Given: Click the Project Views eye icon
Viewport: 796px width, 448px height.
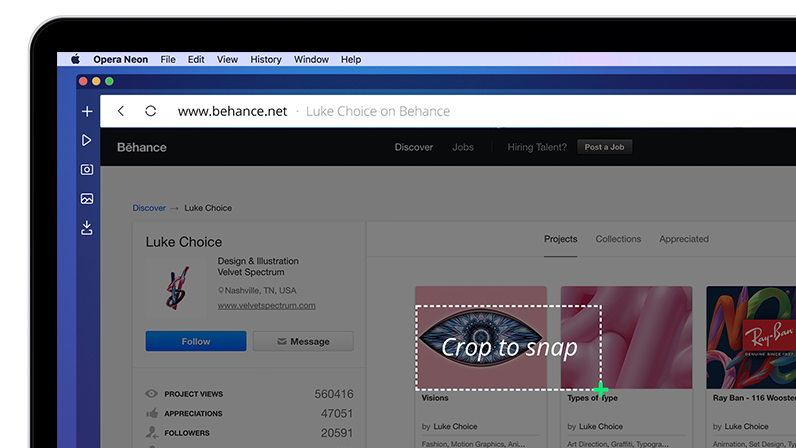Looking at the screenshot, I should click(x=151, y=394).
